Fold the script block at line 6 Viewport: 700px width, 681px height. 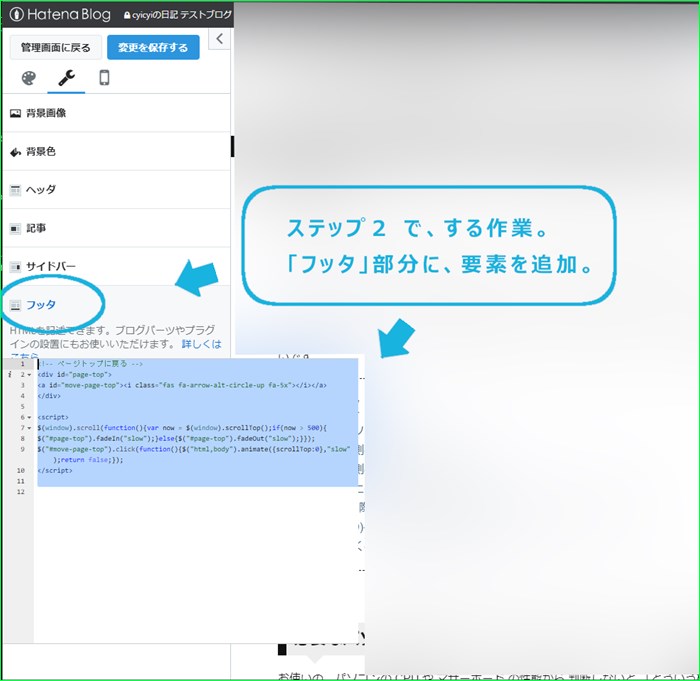(29, 418)
